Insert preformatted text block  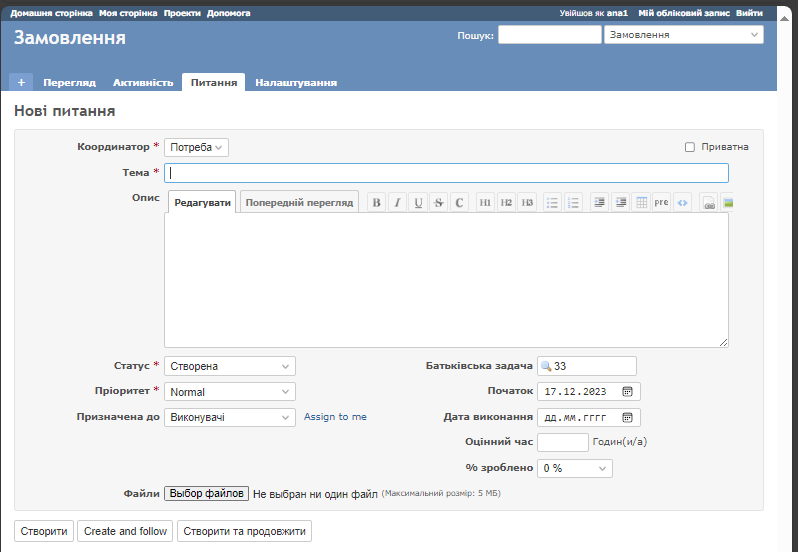pyautogui.click(x=661, y=202)
